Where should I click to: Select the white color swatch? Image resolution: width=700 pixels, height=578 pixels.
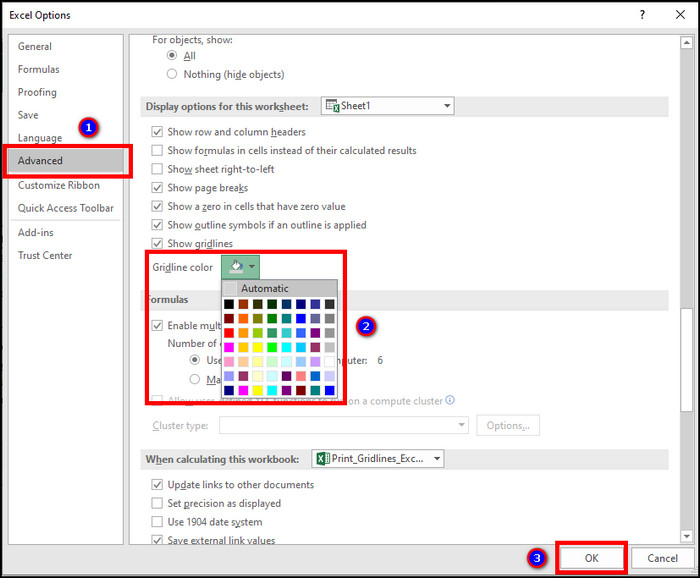click(329, 362)
